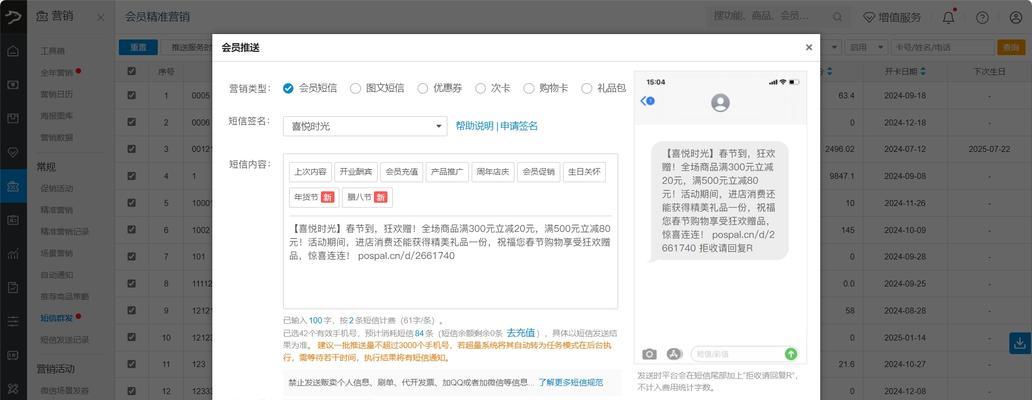1032x400 pixels.
Task: Open the dropdown left of 启用 filter
Action: click(832, 47)
